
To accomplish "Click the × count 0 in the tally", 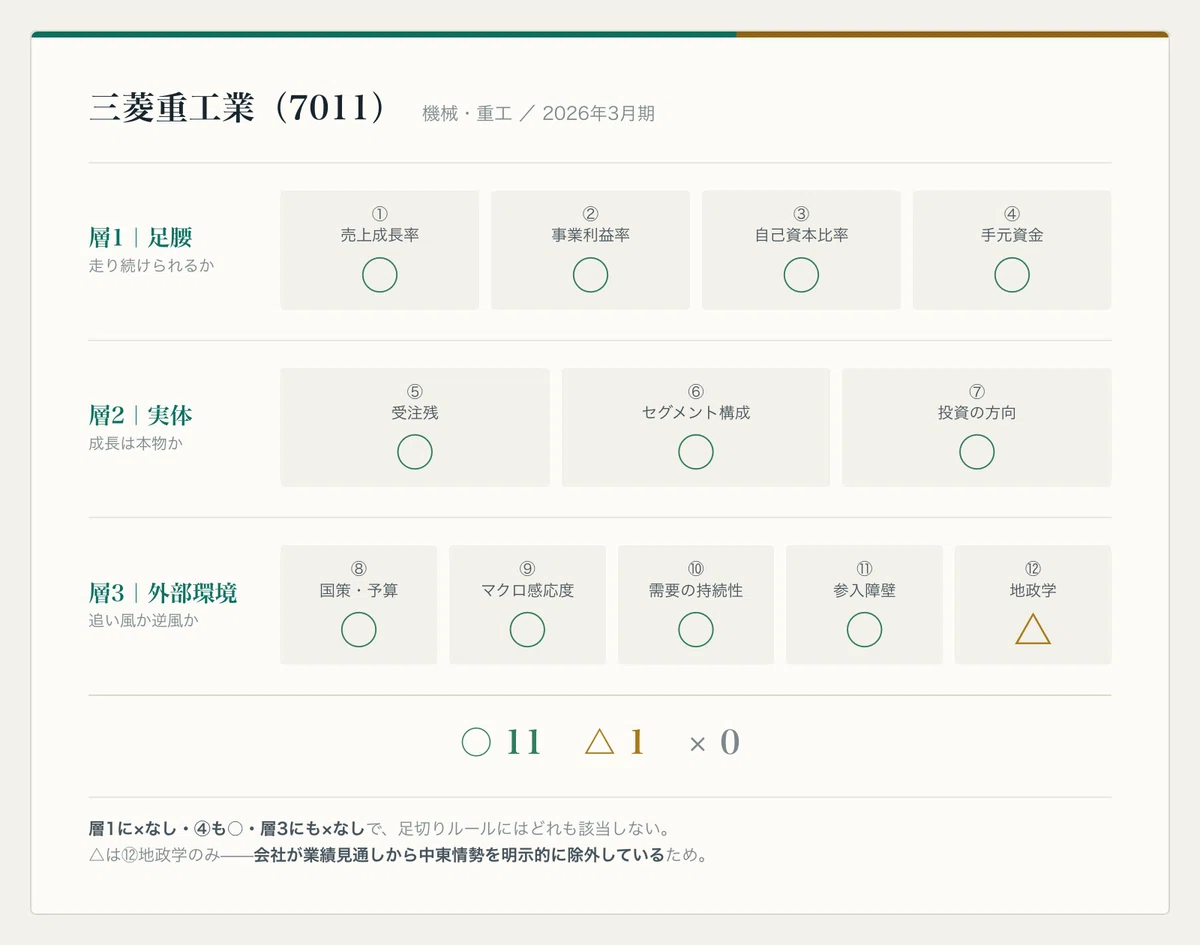I will 730,742.
